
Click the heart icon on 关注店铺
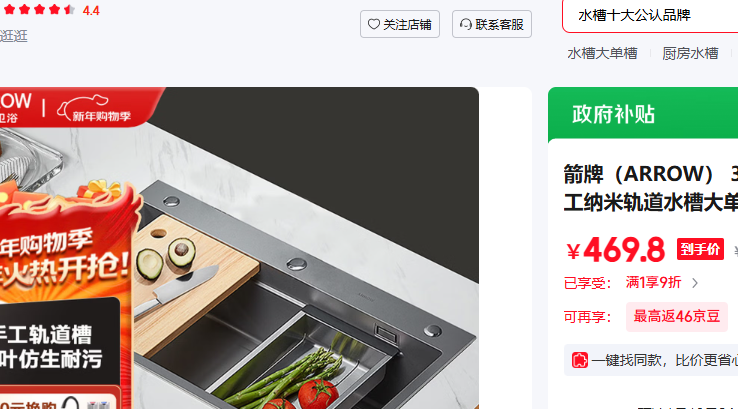pos(374,24)
